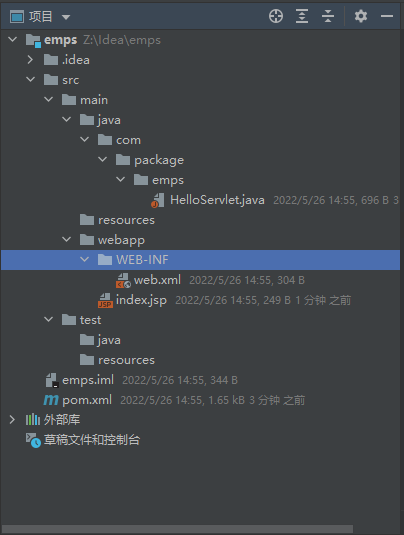Click the Expand All toolbar icon
The width and height of the screenshot is (404, 535).
coord(302,16)
